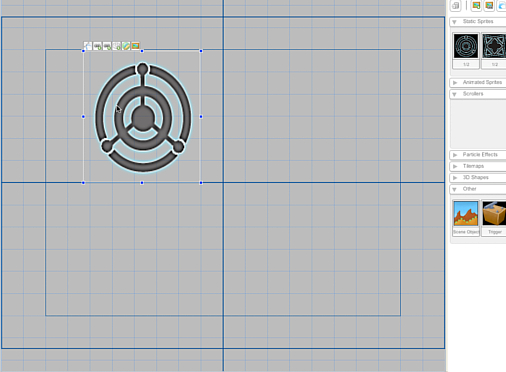Image resolution: width=506 pixels, height=372 pixels.
Task: Click the top-left selection handle of the sprite
Action: [x=83, y=51]
